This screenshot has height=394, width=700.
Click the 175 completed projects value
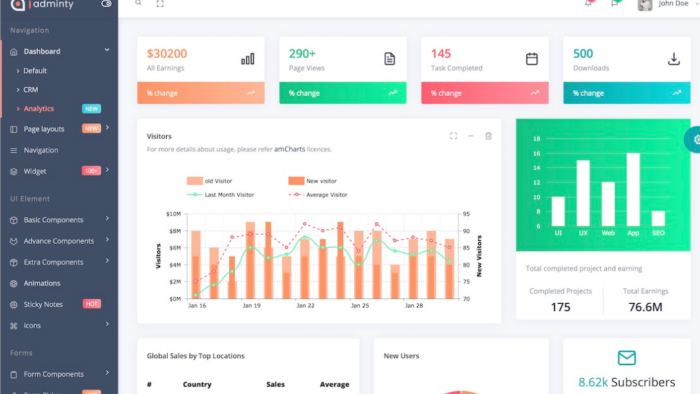point(560,307)
